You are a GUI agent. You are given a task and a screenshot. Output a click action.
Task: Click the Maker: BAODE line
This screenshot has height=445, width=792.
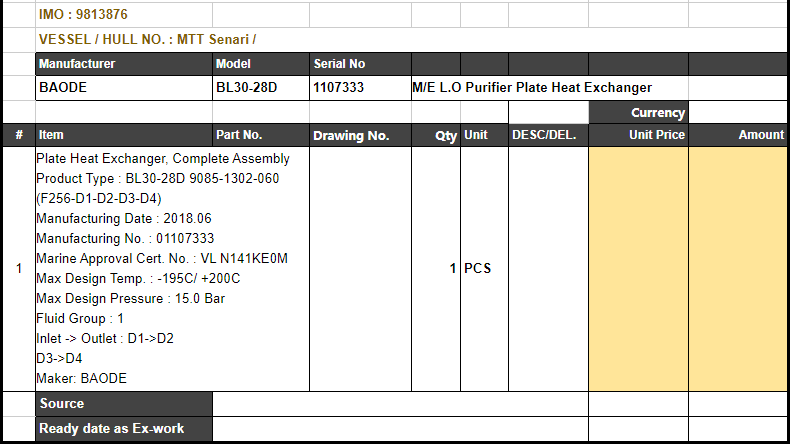tap(81, 378)
